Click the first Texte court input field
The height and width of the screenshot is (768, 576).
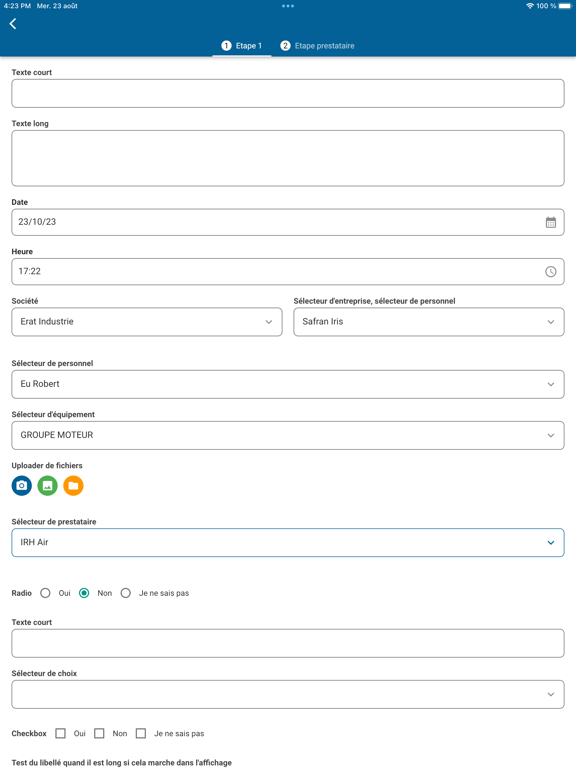point(288,94)
